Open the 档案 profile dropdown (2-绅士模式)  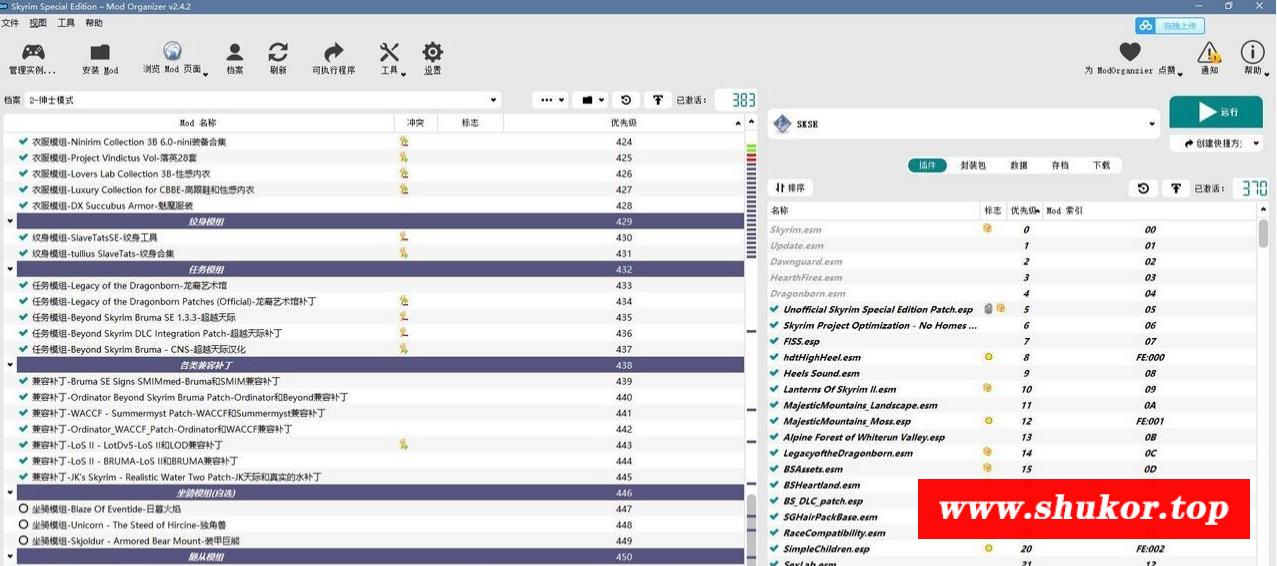click(x=263, y=100)
